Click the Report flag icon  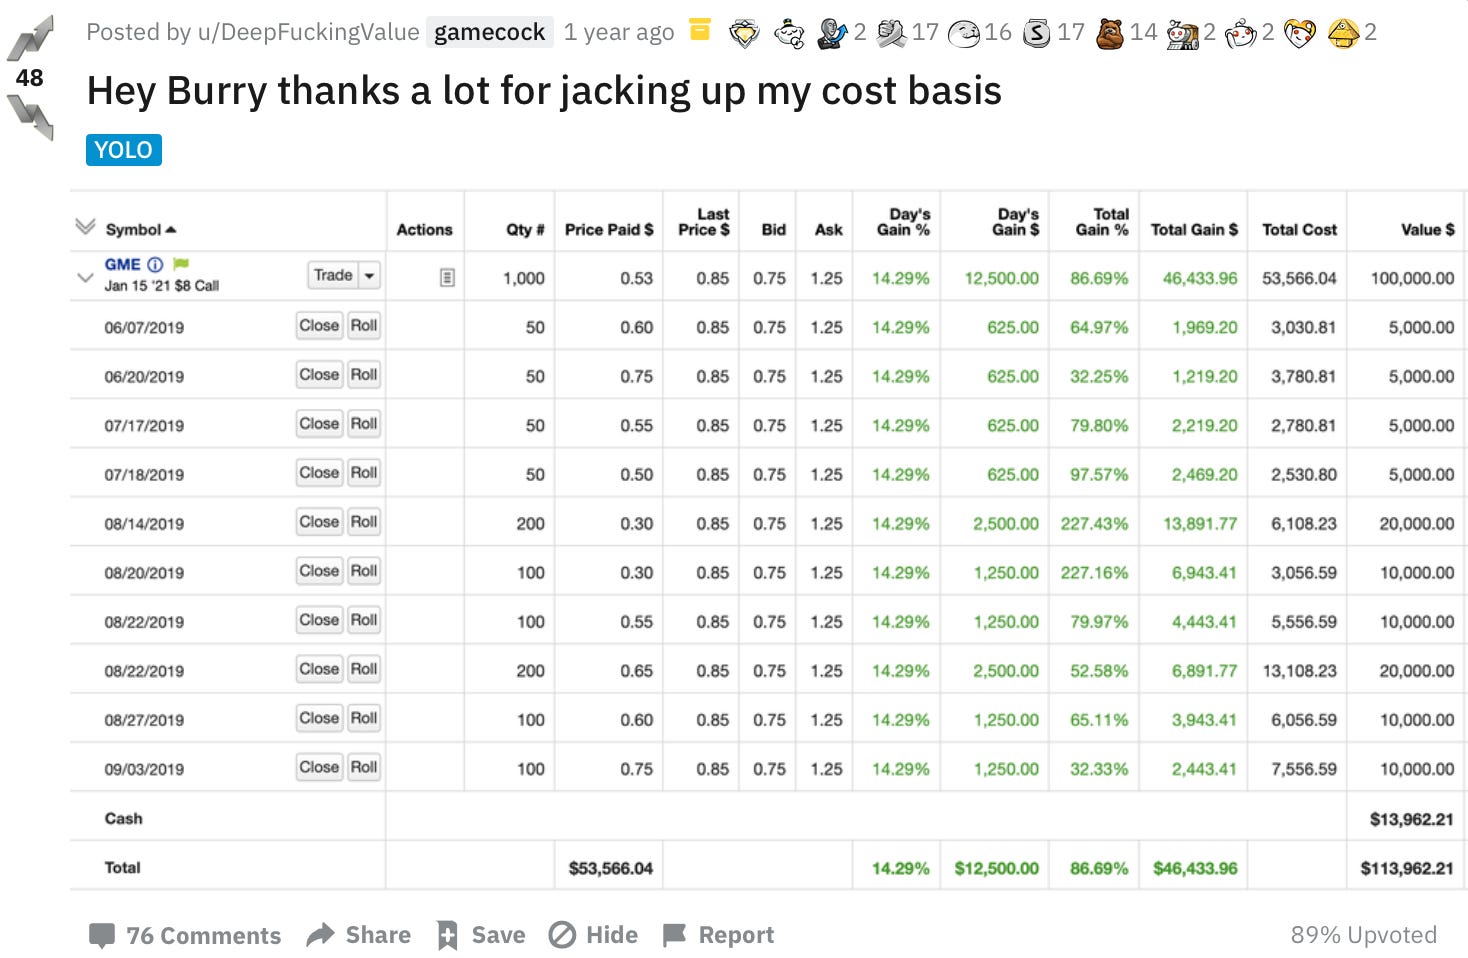(675, 935)
